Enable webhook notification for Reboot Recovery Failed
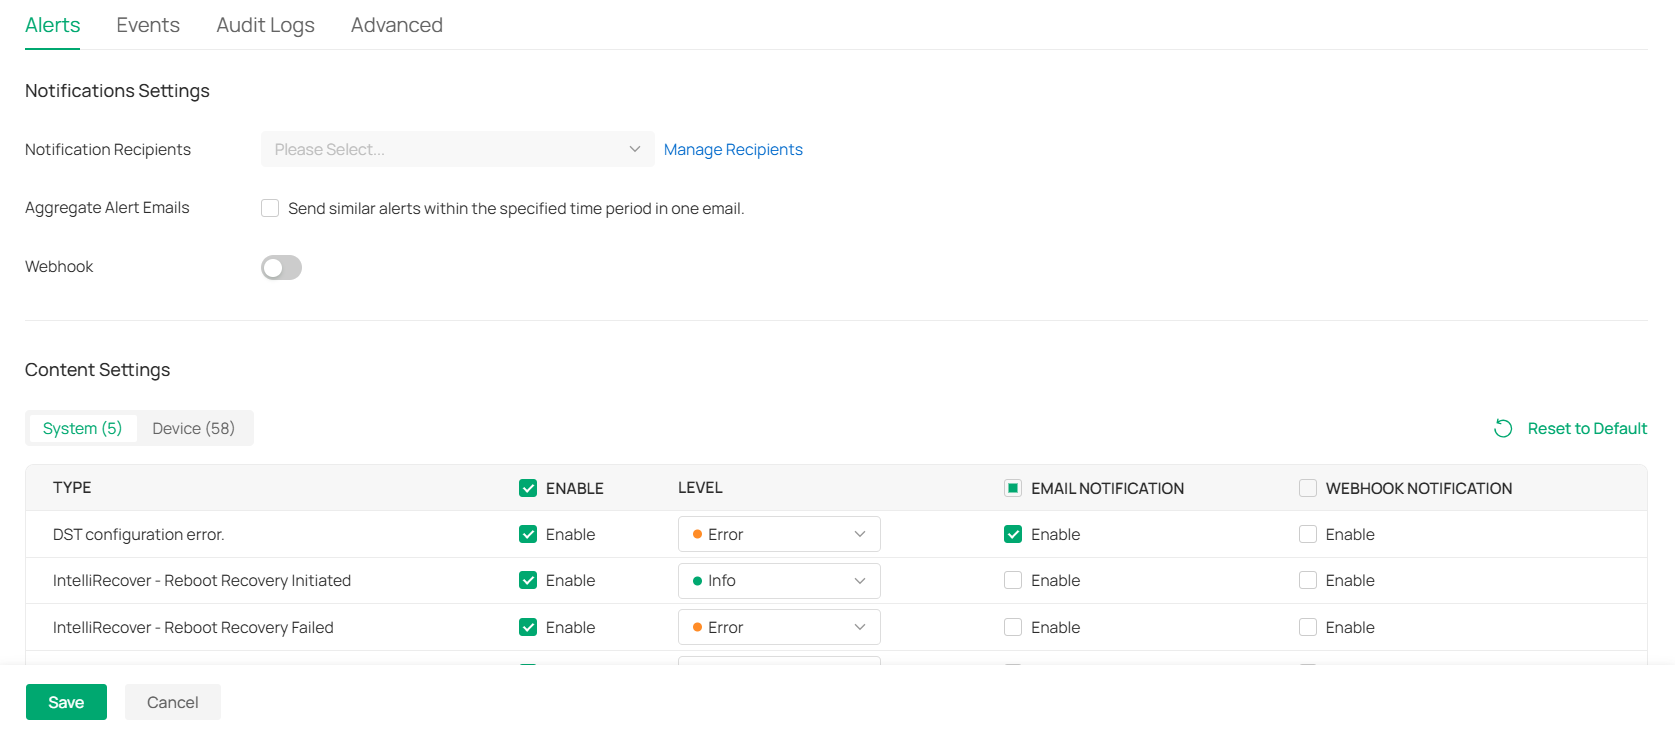Viewport: 1675px width, 738px height. click(1307, 627)
